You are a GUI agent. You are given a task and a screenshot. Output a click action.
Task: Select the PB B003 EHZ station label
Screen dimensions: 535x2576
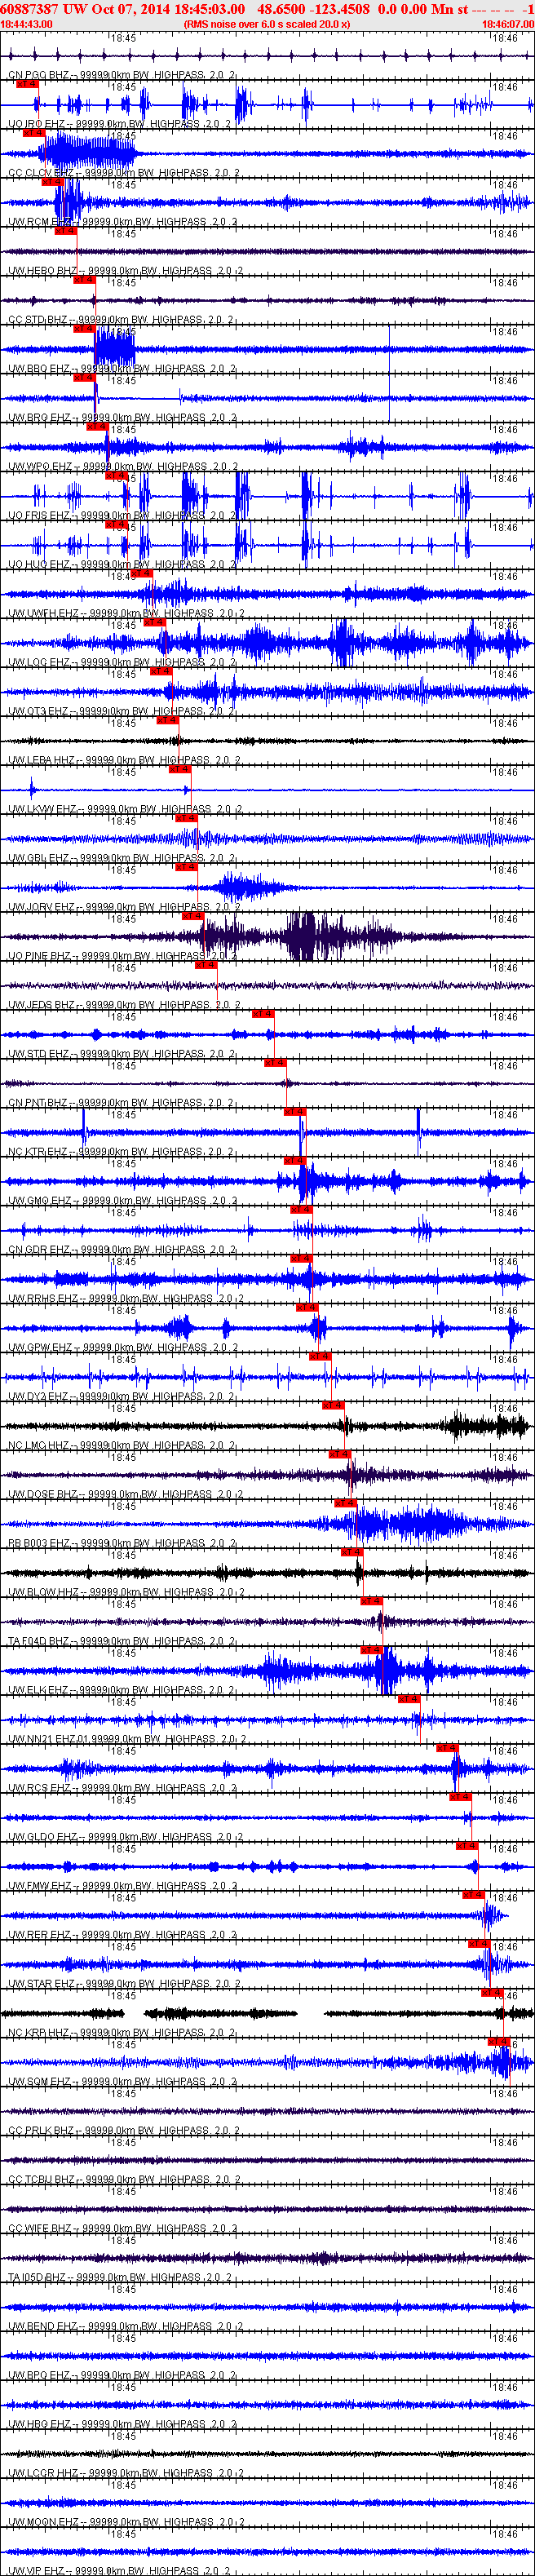[39, 1543]
